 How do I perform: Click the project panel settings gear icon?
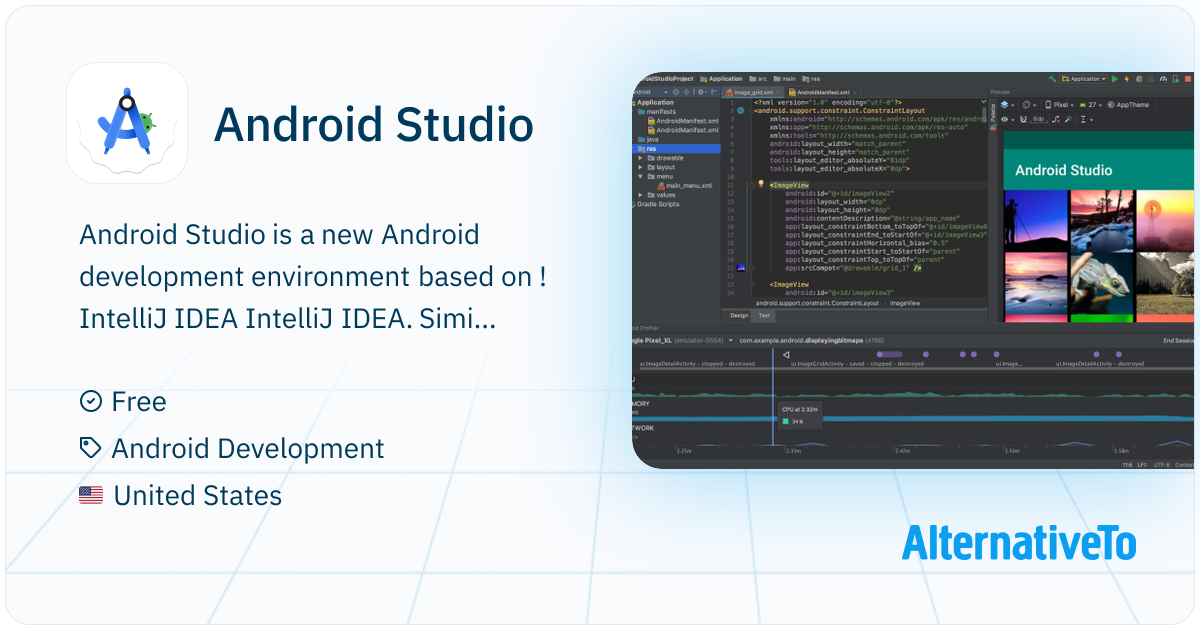click(701, 92)
